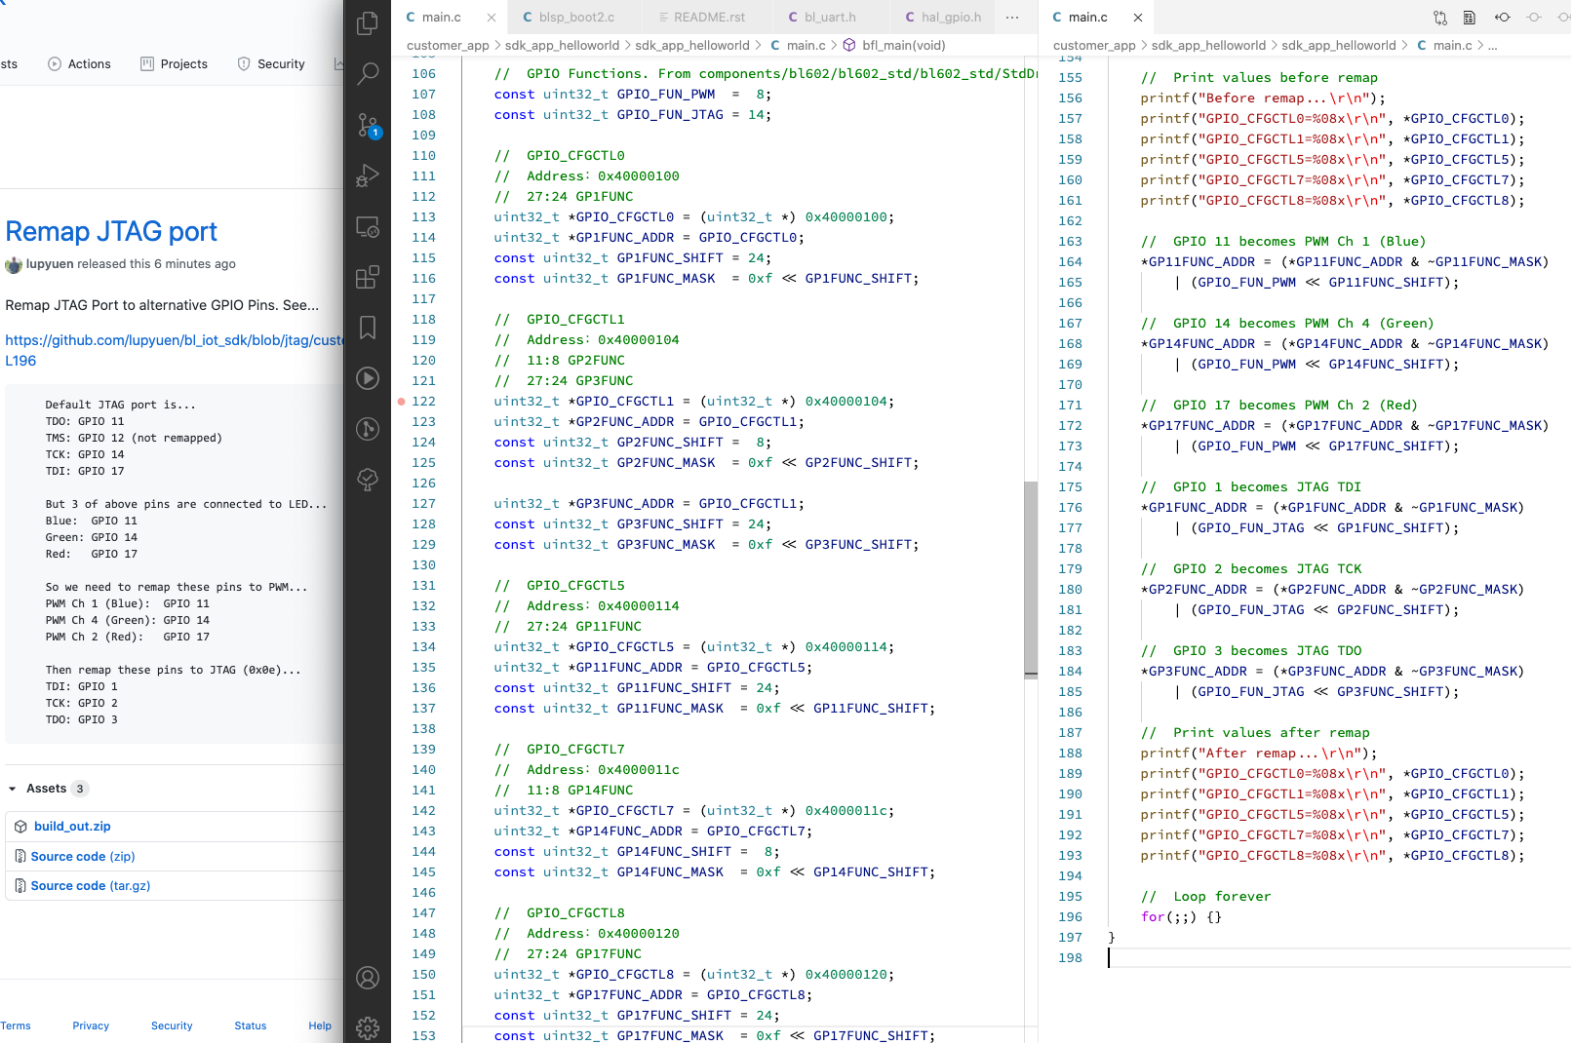
Task: Open the Accounts icon in activity bar
Action: point(367,977)
